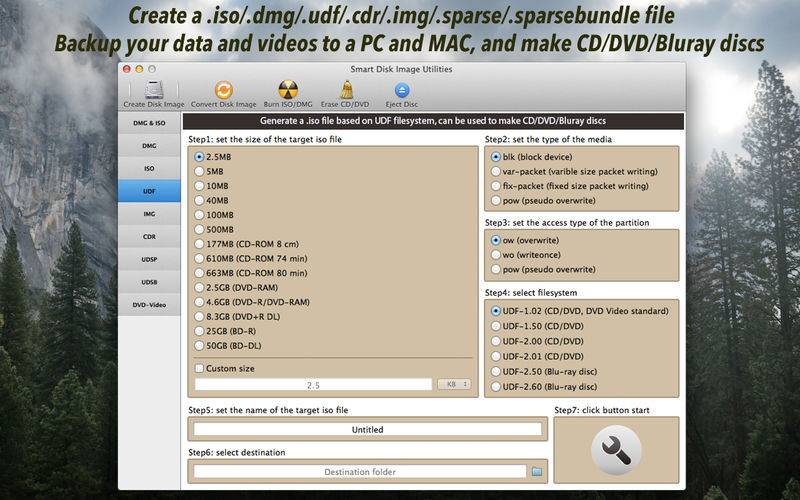Switch to the ISO sidebar tab
The height and width of the screenshot is (500, 800).
tap(149, 168)
